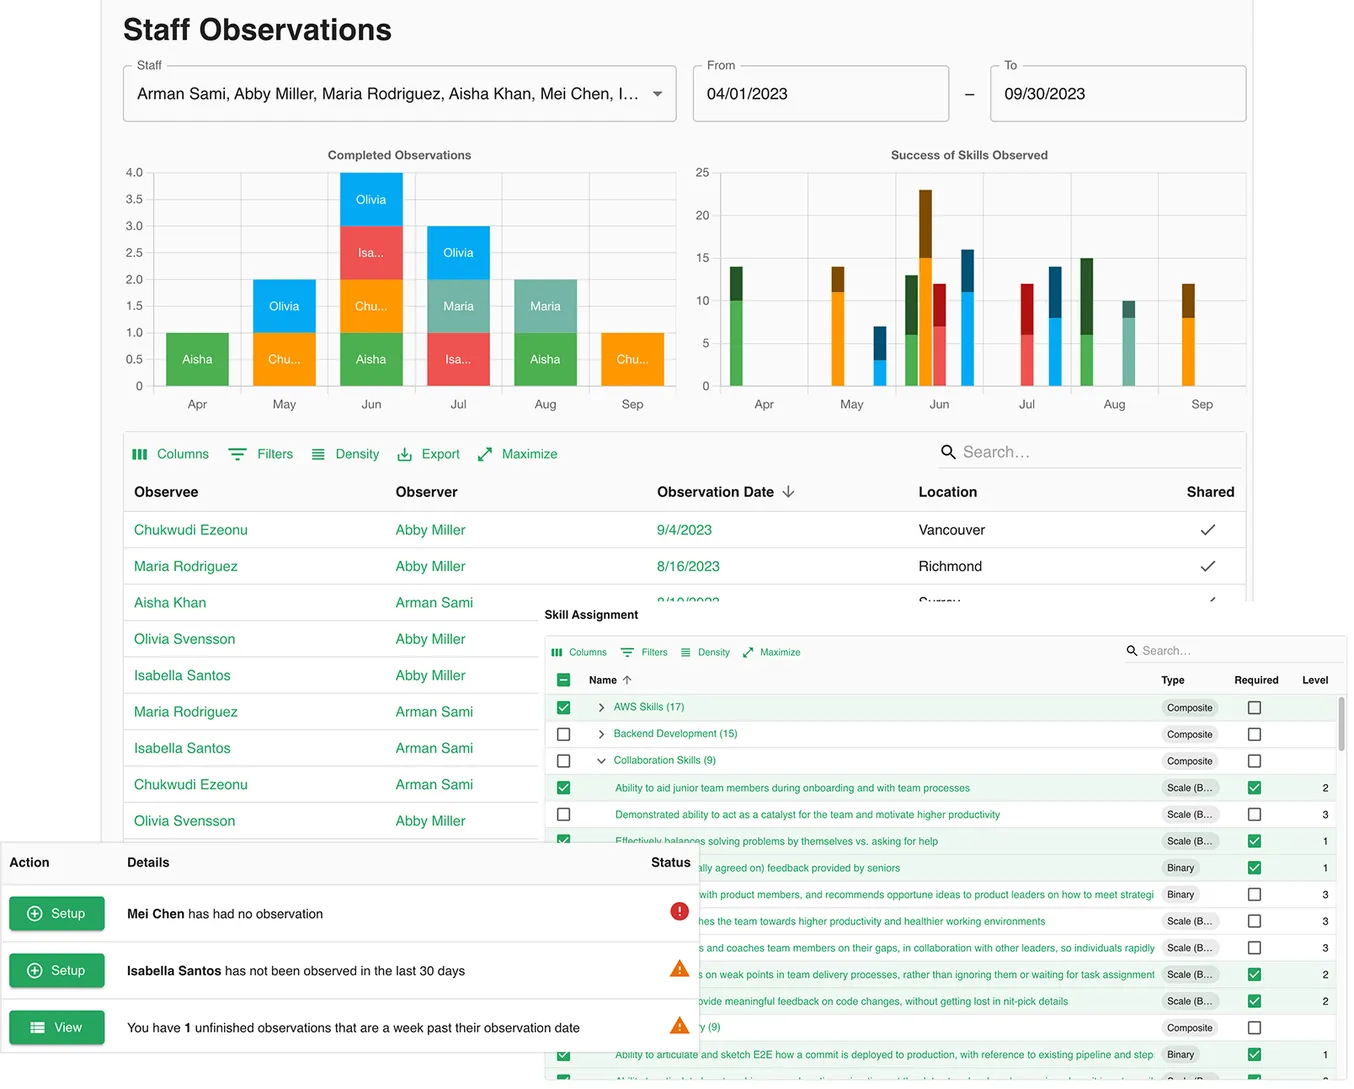The image size is (1354, 1089).
Task: Open the 9/4/2023 observation link
Action: (x=684, y=530)
